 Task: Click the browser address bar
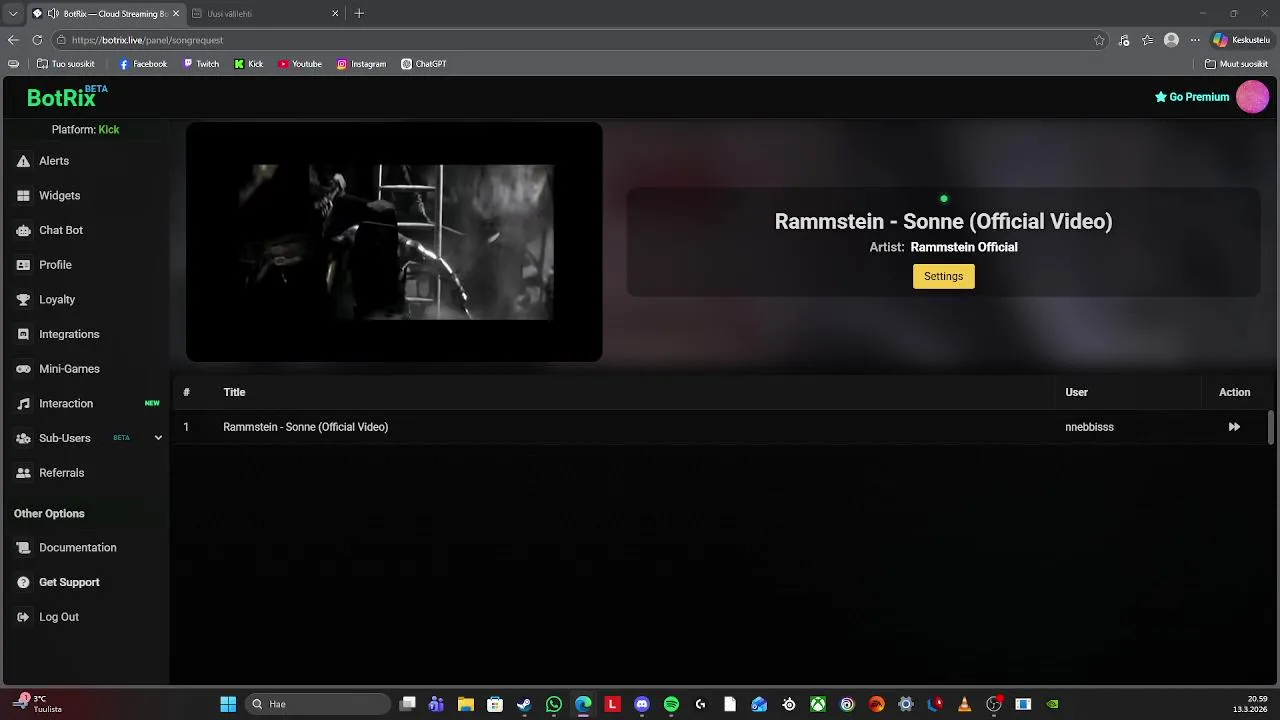[580, 40]
